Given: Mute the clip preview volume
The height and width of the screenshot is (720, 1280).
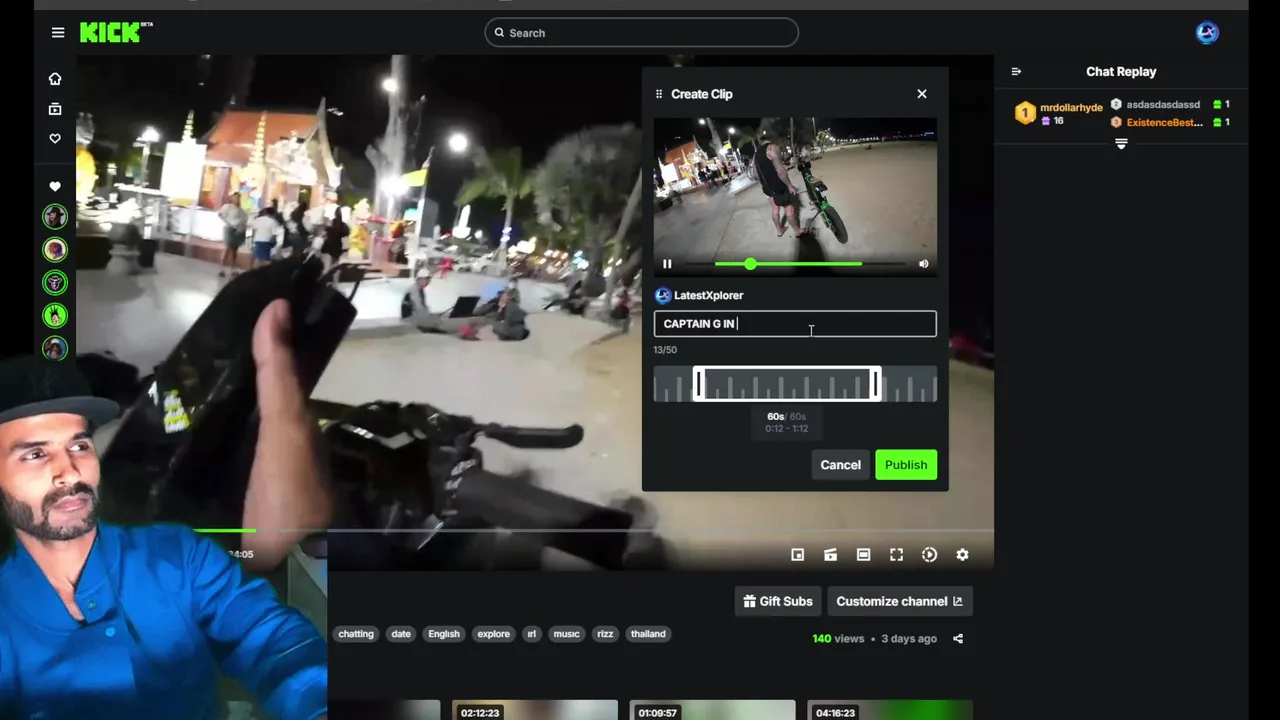Looking at the screenshot, I should [923, 264].
